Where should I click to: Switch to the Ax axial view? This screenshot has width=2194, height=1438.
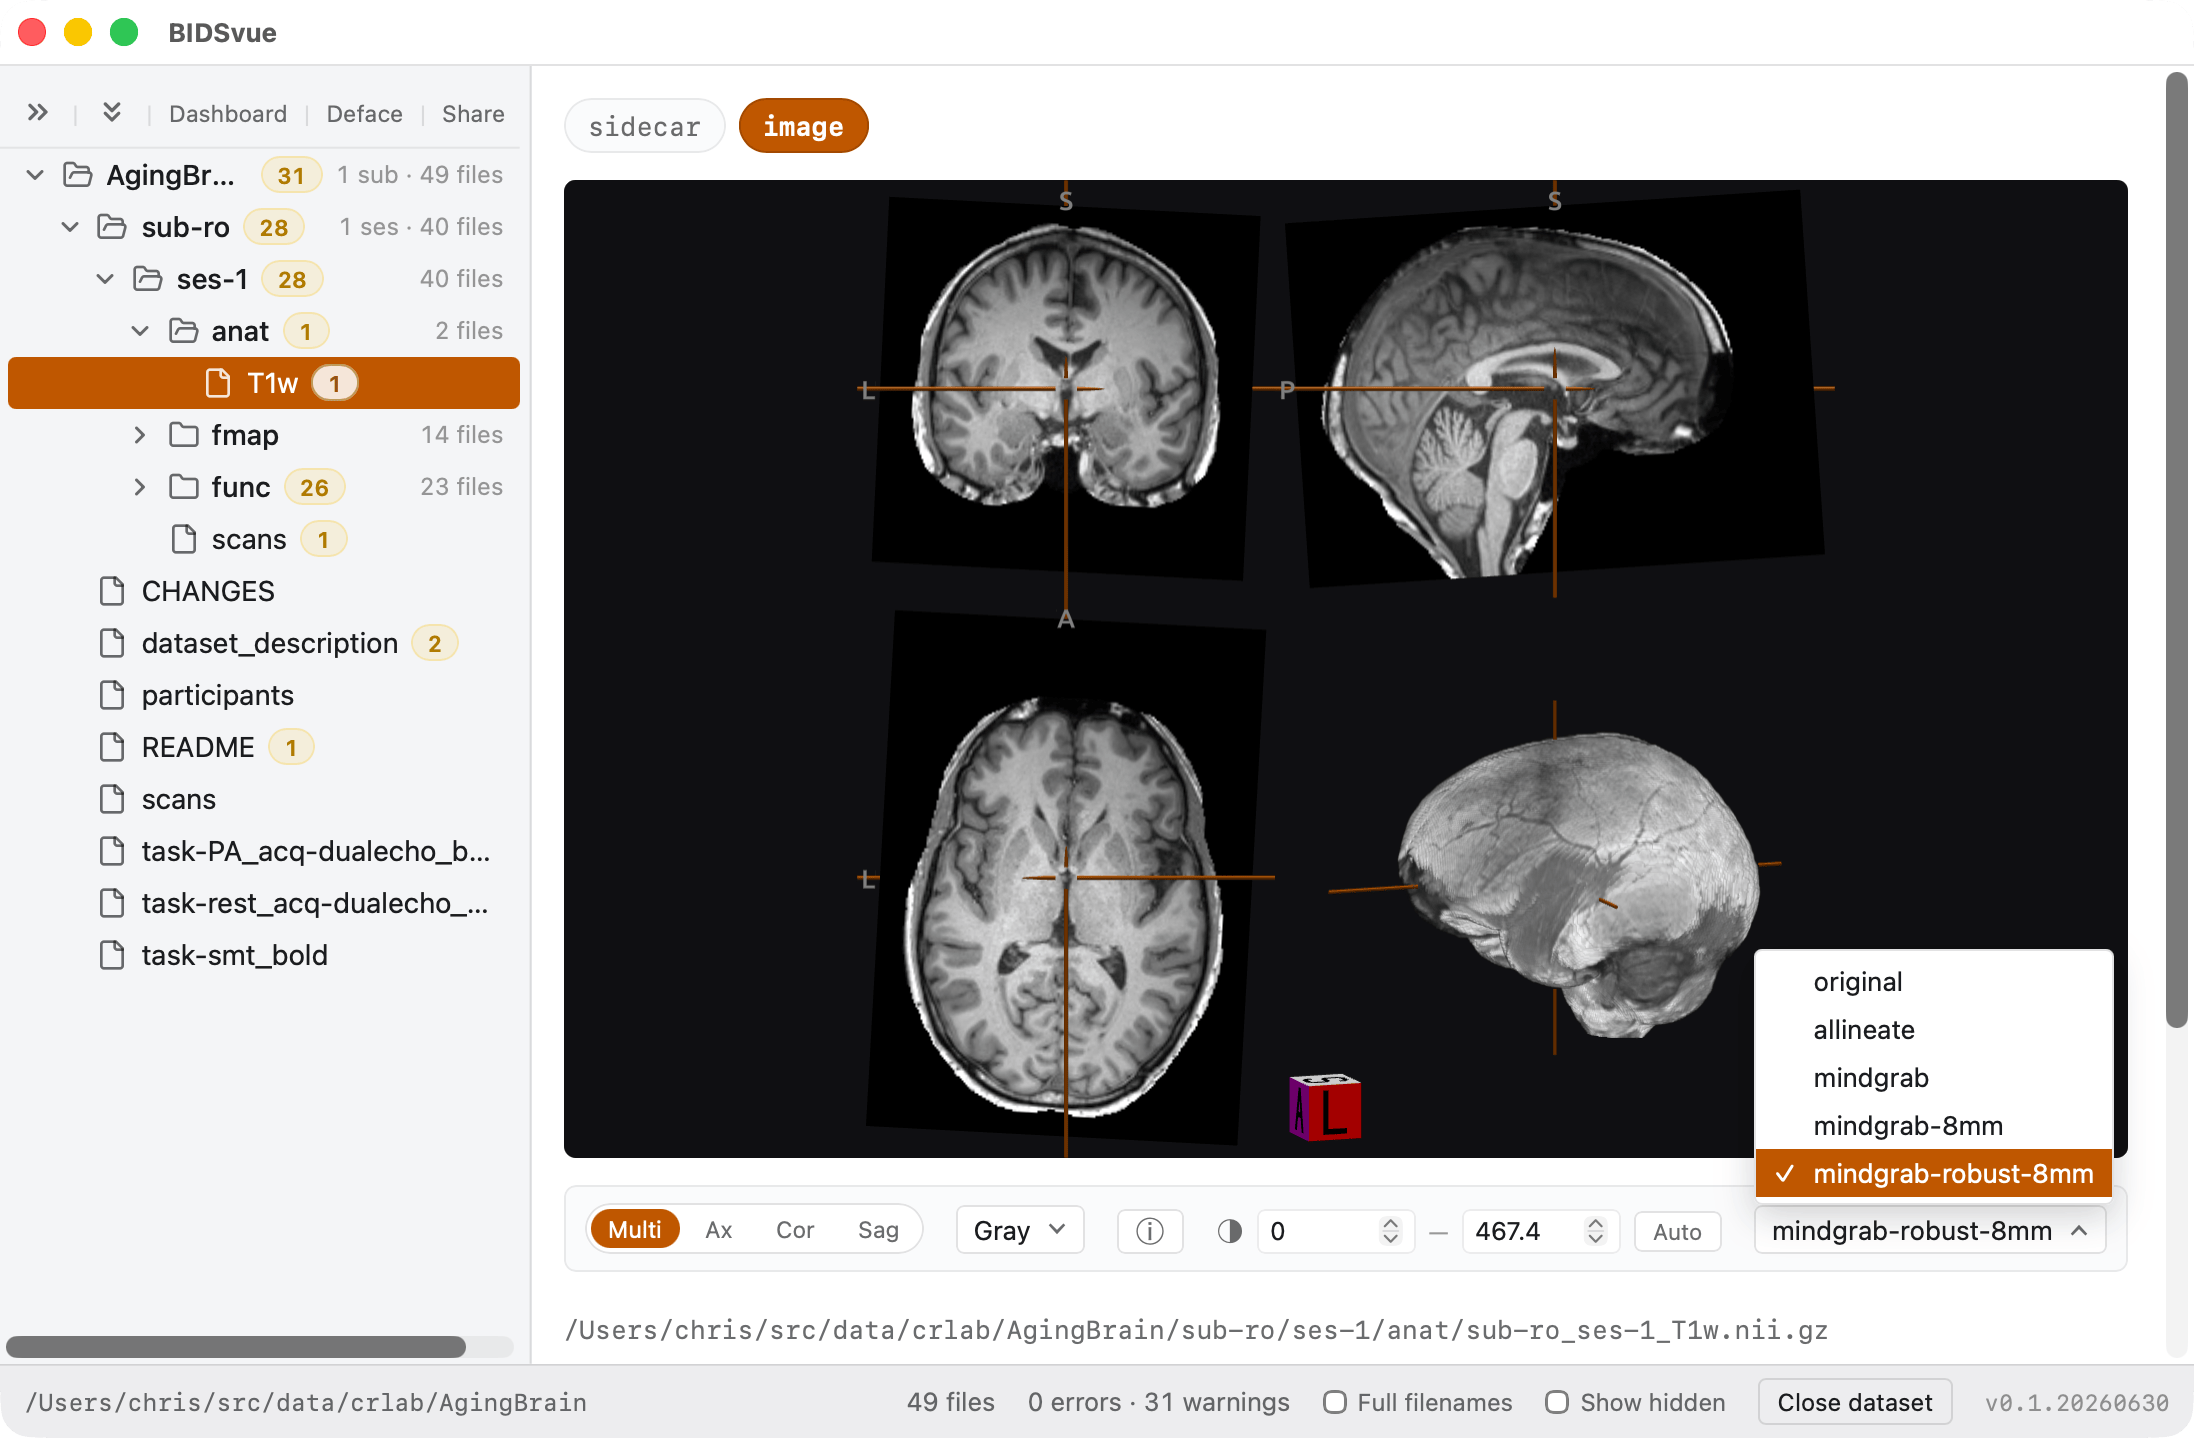point(719,1230)
